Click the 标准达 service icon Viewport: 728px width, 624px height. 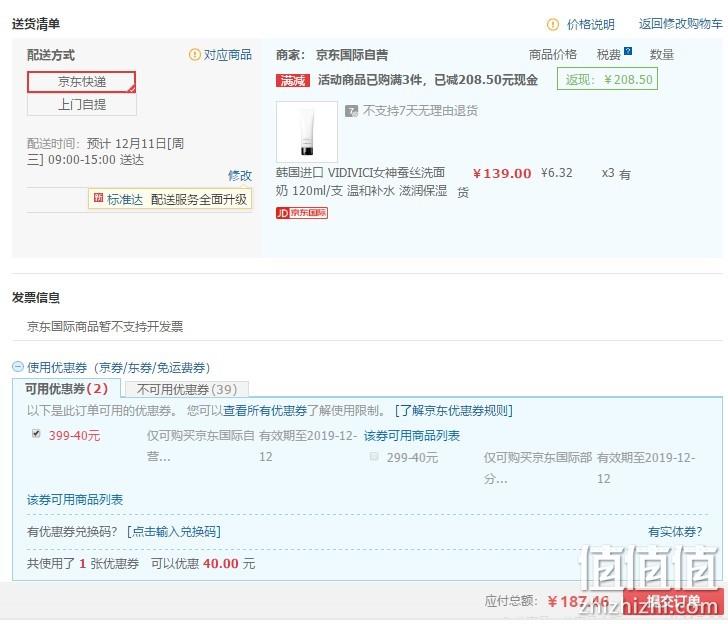[98, 198]
